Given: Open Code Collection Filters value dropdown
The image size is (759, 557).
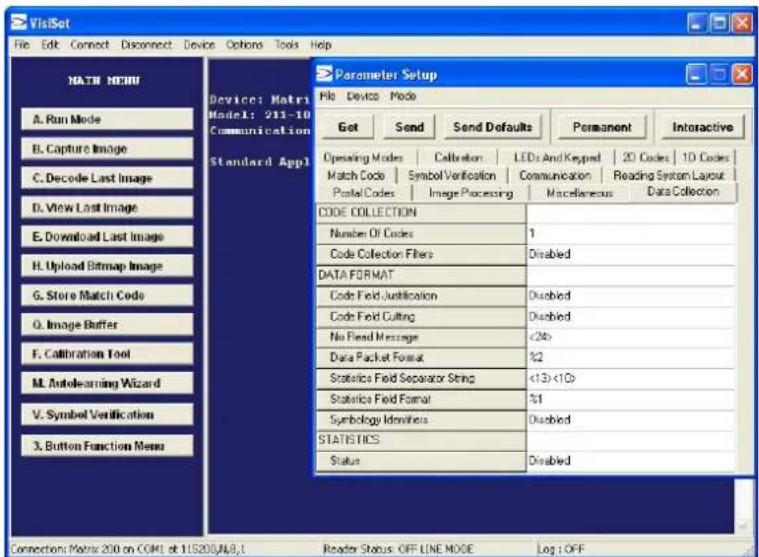Looking at the screenshot, I should point(630,254).
